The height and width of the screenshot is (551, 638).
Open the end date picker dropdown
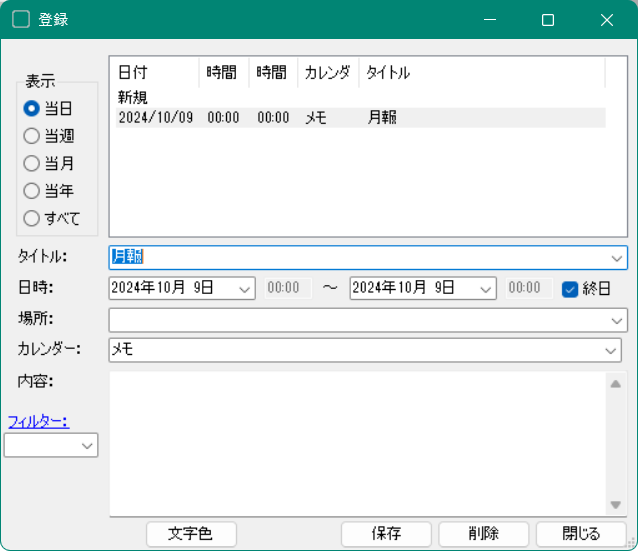pyautogui.click(x=485, y=288)
